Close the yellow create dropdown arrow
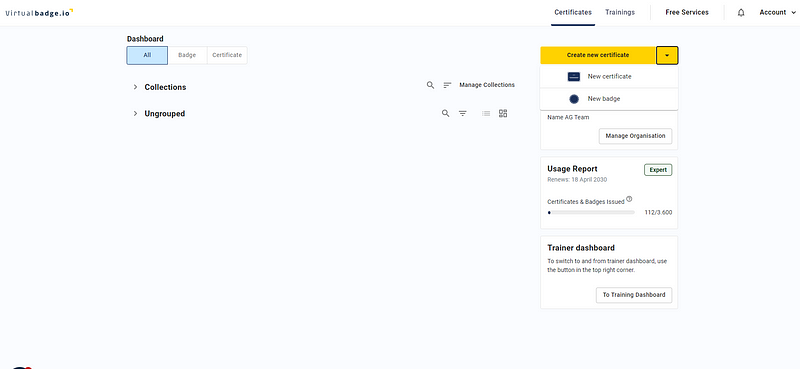Screen dimensions: 800x369 tap(667, 55)
